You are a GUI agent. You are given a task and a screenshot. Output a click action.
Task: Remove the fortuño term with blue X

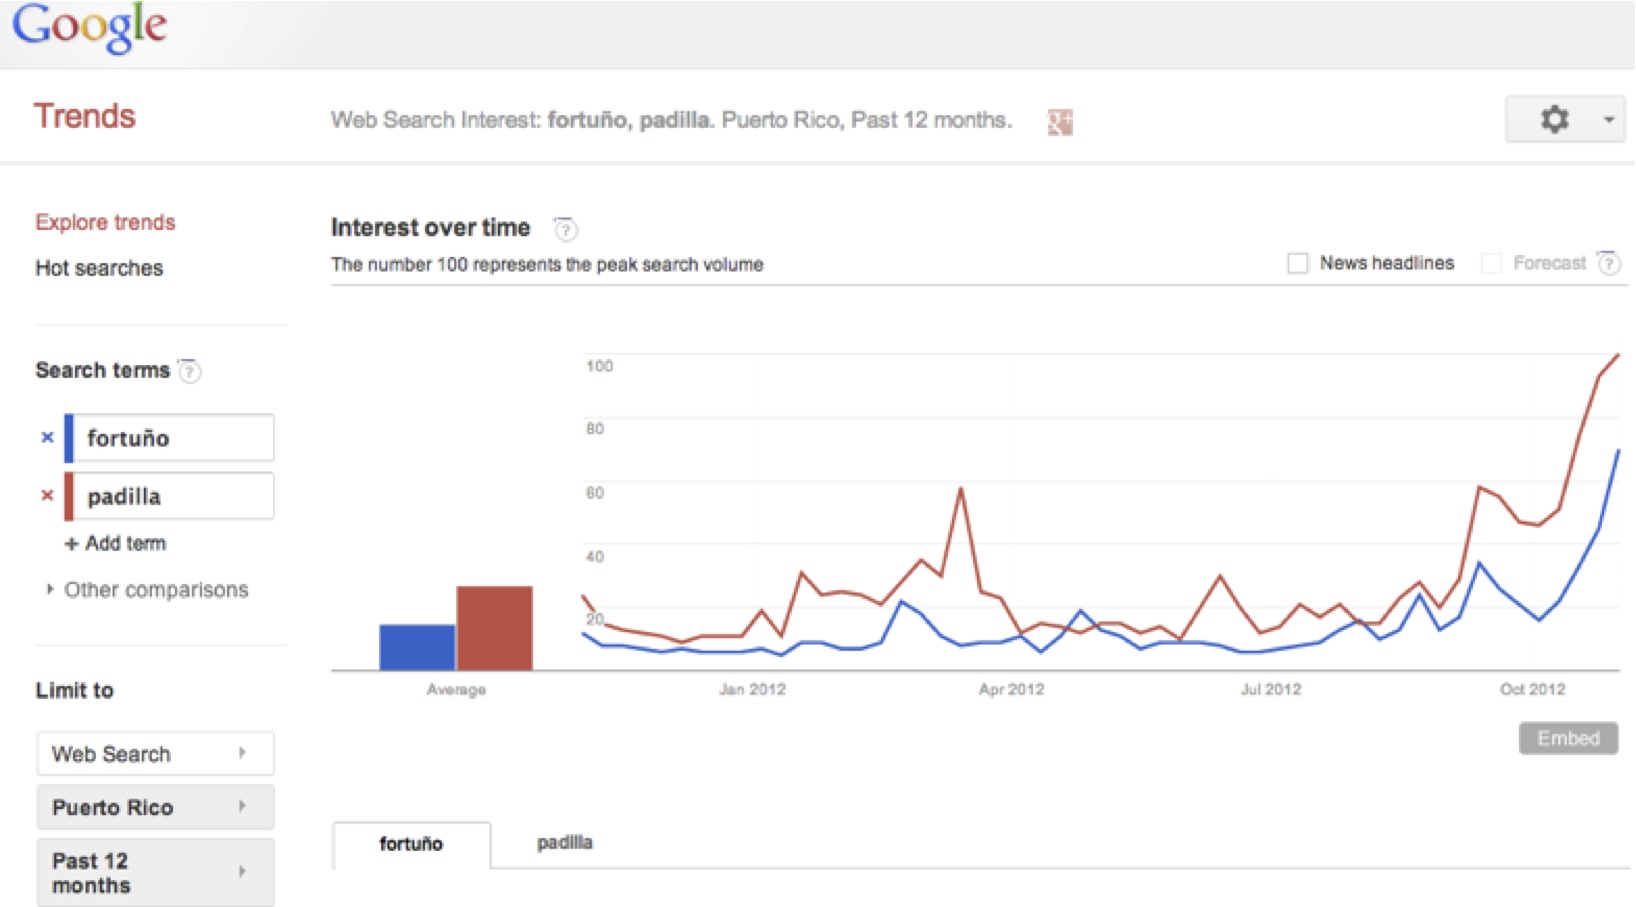point(47,437)
